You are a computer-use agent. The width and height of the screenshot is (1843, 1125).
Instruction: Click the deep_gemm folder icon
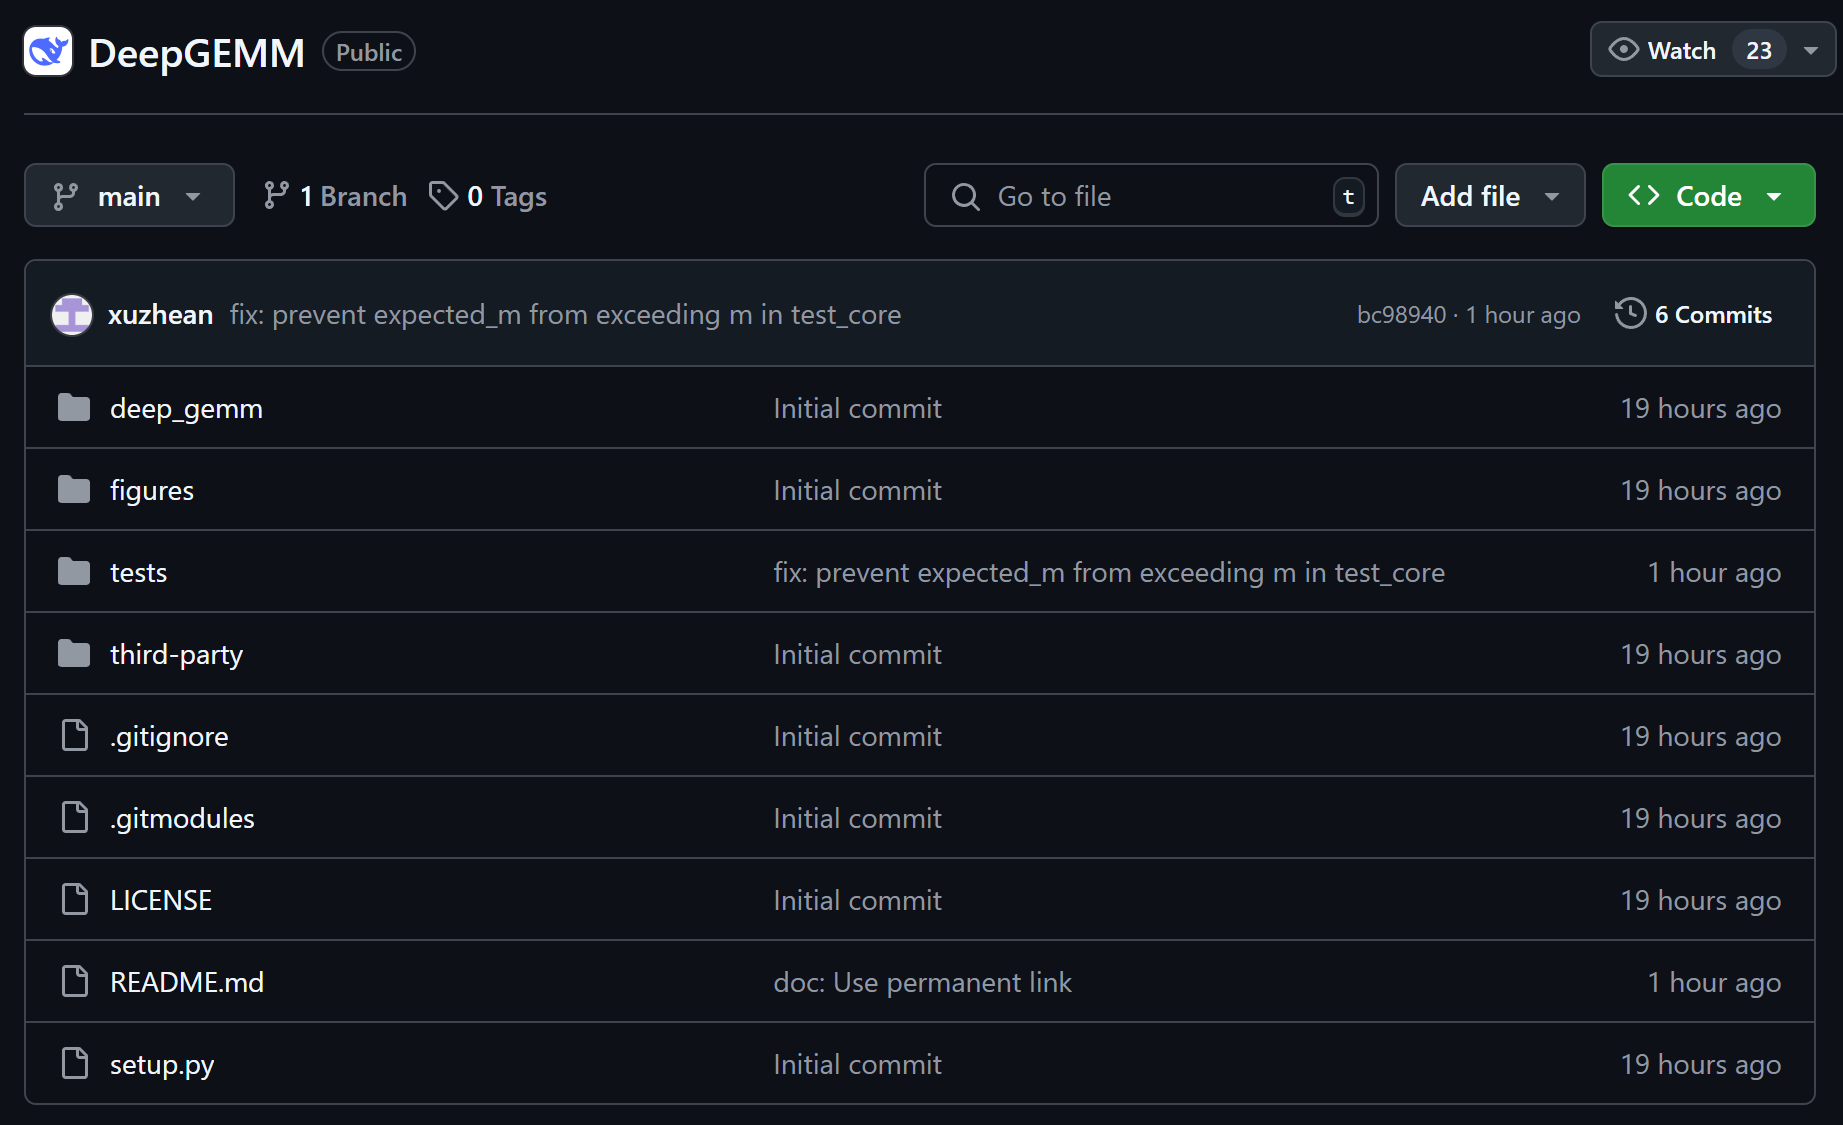[x=74, y=408]
